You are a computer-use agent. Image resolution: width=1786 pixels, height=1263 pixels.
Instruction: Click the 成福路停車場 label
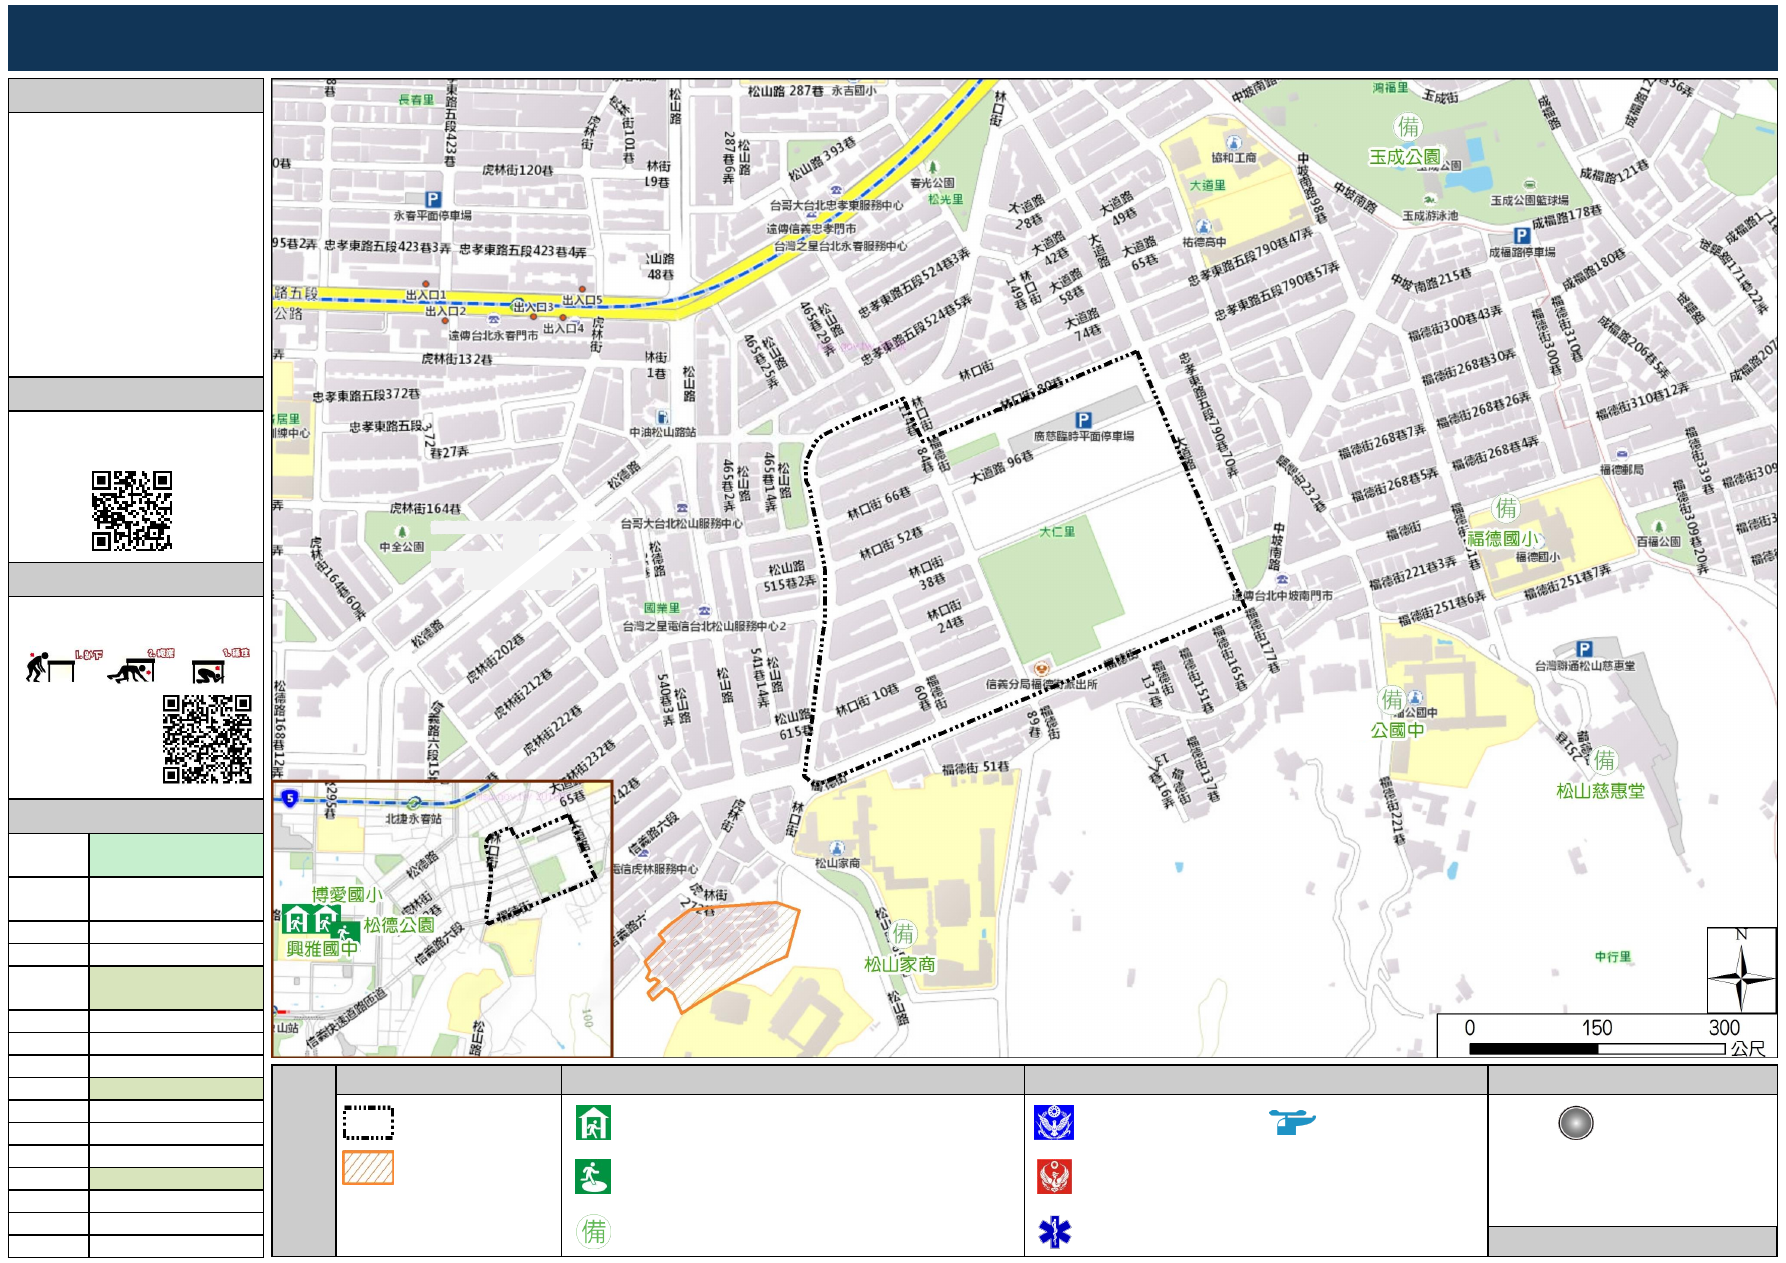point(1522,252)
